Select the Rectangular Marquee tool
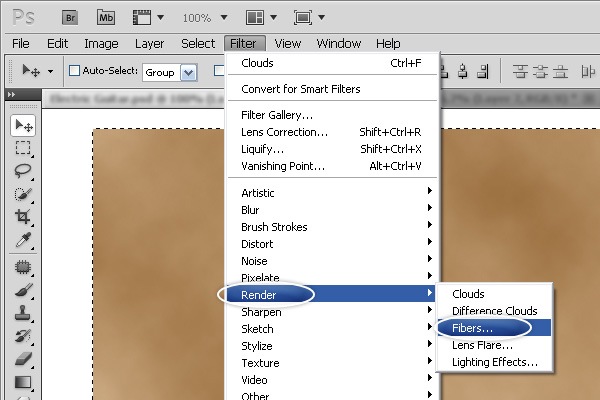 pyautogui.click(x=23, y=148)
